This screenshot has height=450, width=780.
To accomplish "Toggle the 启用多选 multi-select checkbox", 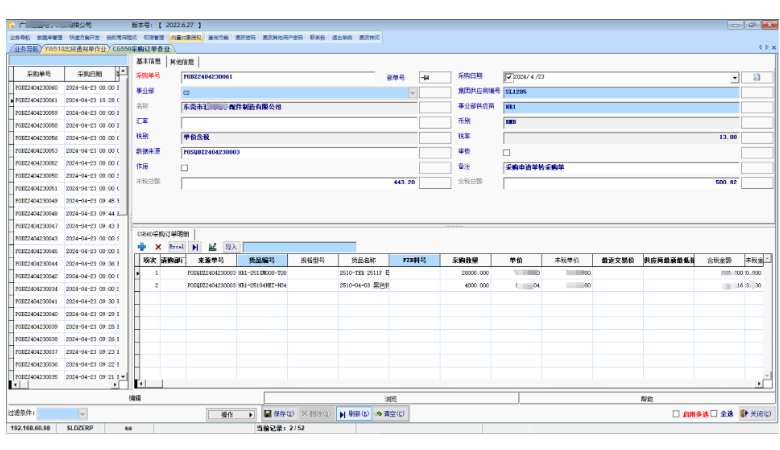I will [676, 414].
